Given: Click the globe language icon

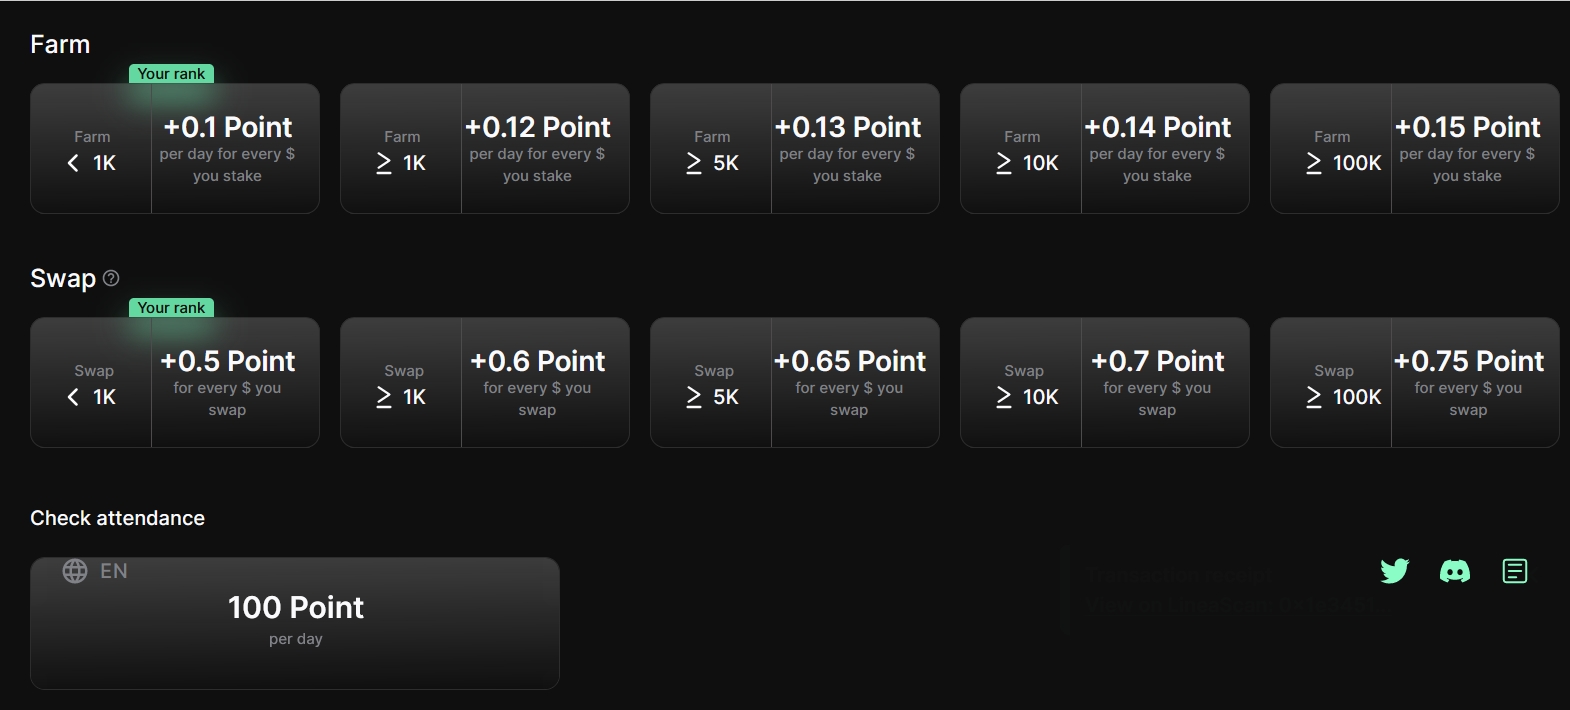Looking at the screenshot, I should pyautogui.click(x=75, y=571).
